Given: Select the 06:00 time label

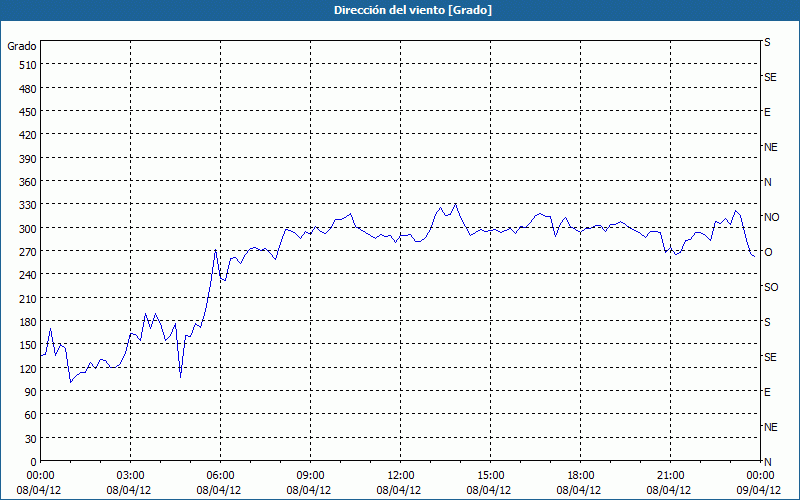Looking at the screenshot, I should point(220,476).
